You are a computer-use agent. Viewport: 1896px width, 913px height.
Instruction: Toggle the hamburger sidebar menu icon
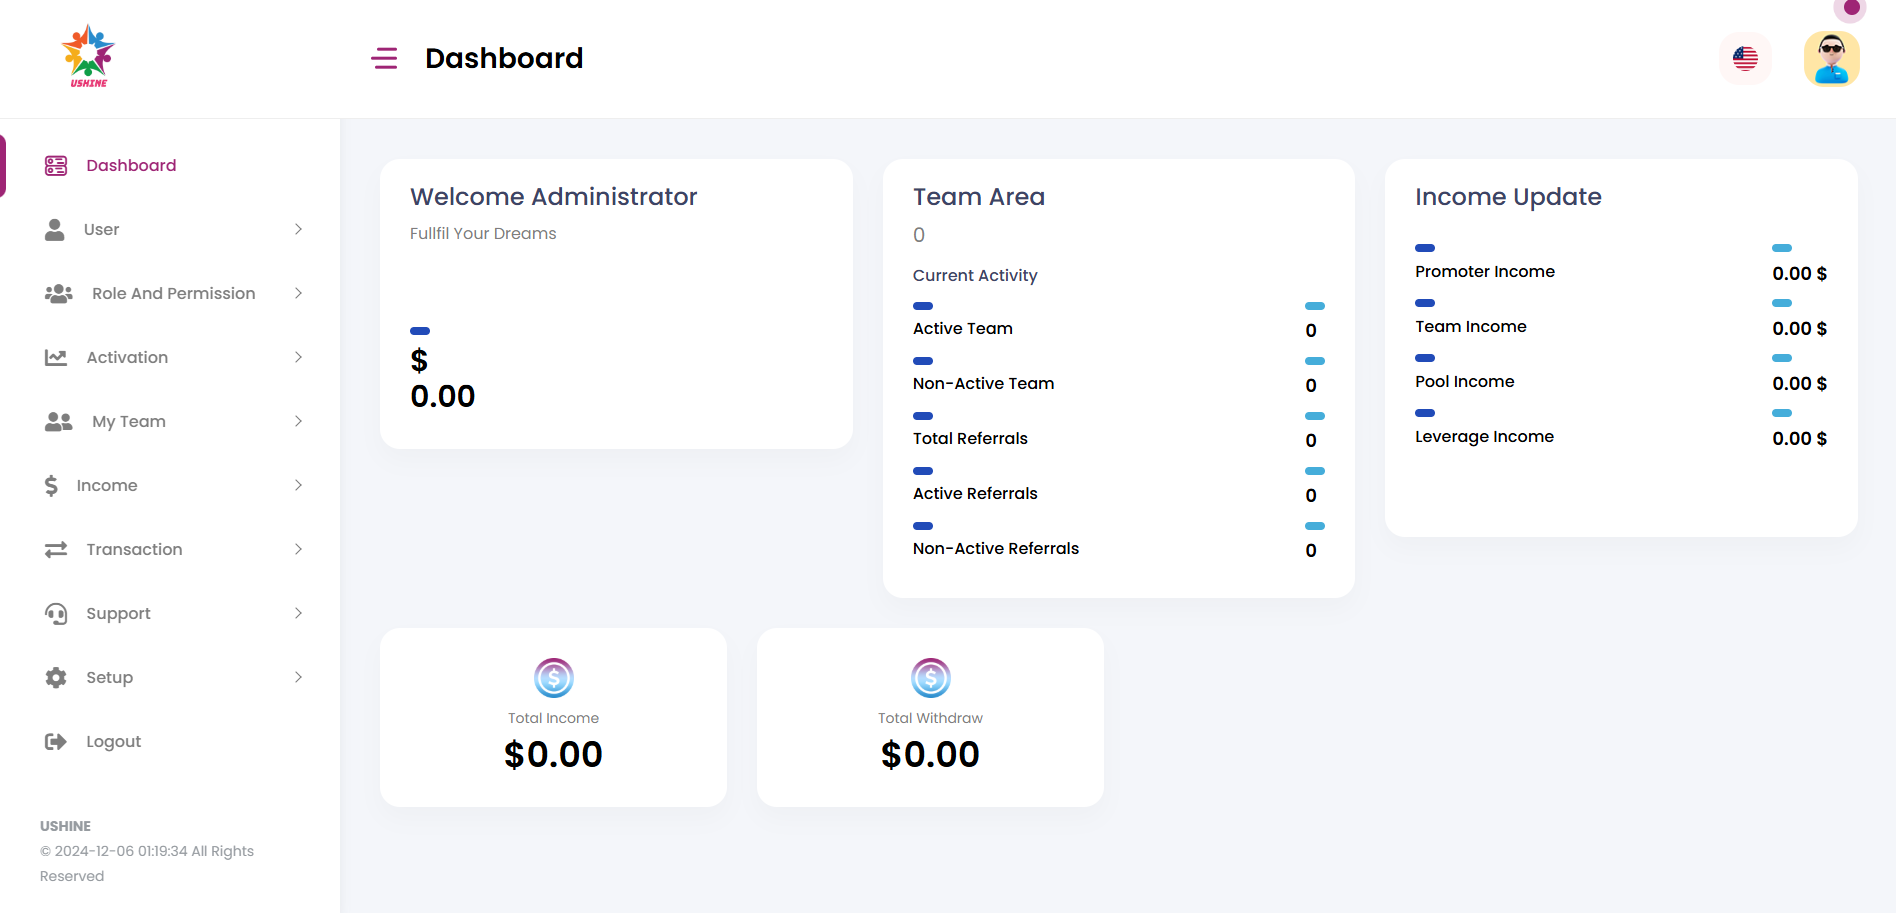coord(384,58)
